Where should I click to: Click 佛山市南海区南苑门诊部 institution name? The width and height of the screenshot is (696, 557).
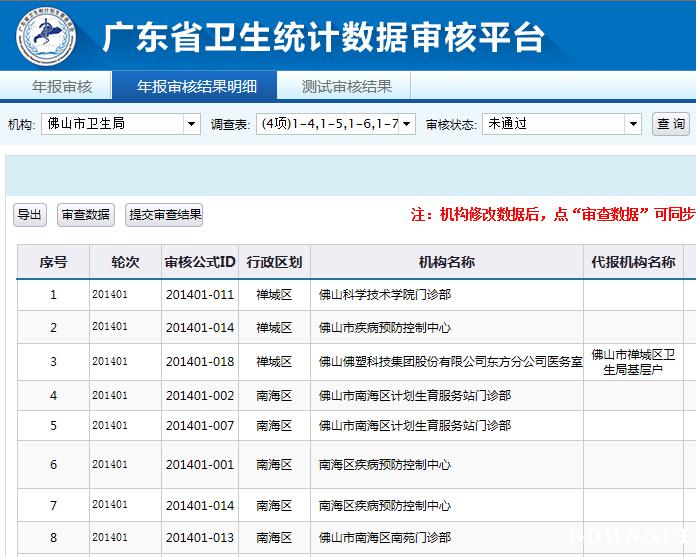point(385,537)
